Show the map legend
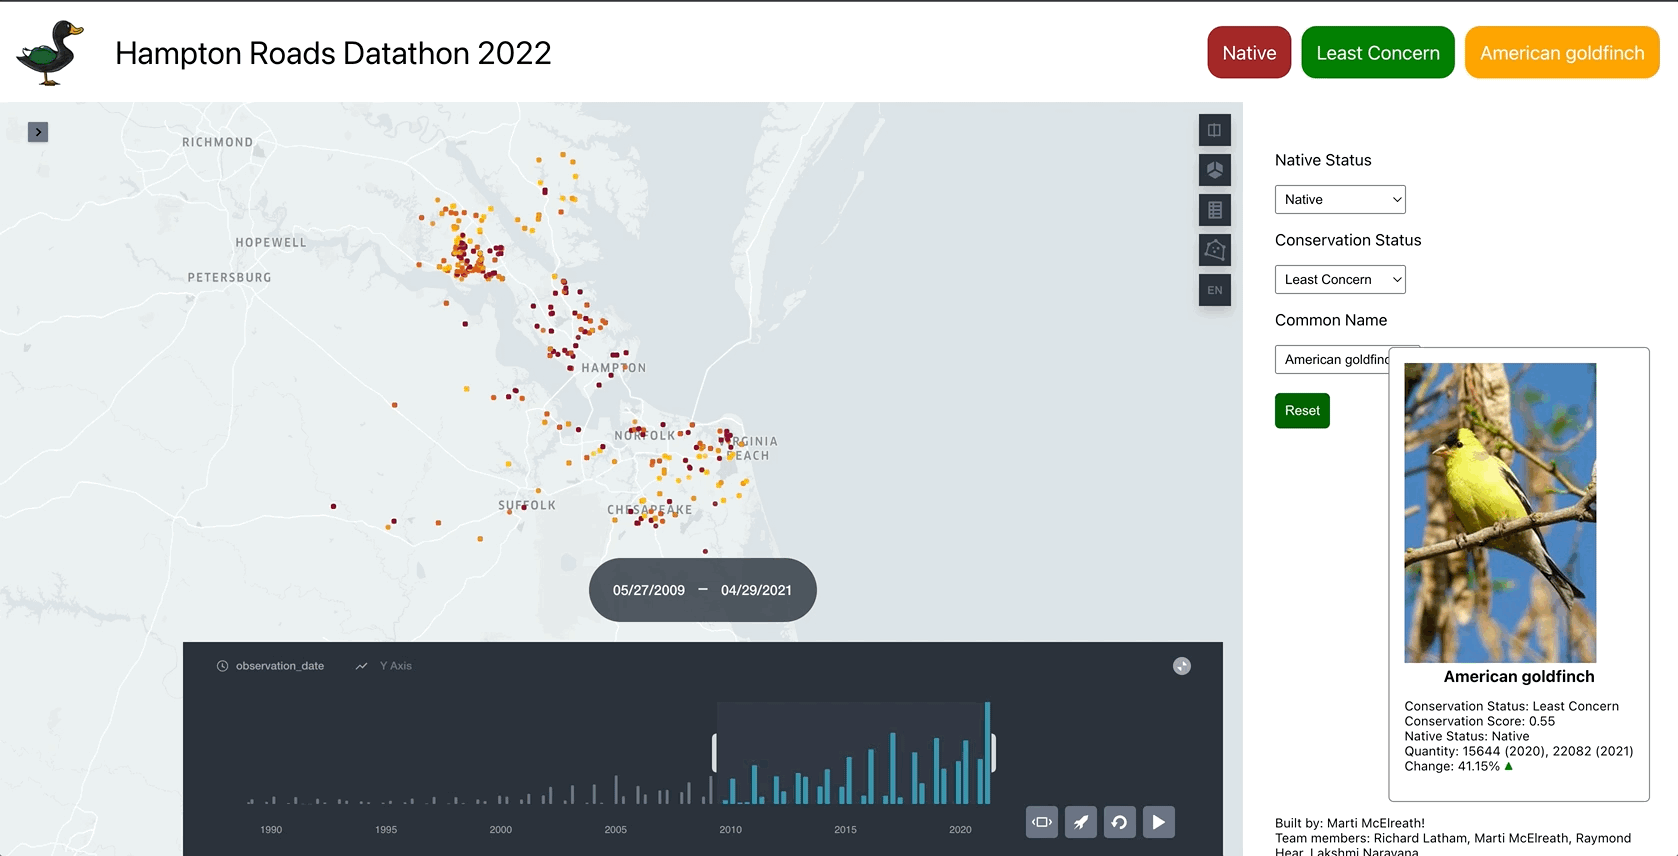The image size is (1678, 856). (x=1215, y=210)
